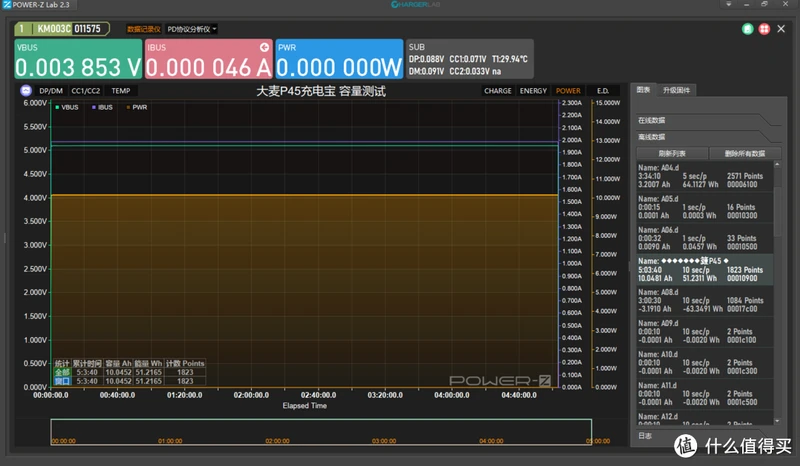The height and width of the screenshot is (466, 800).
Task: Toggle VBUS series in chart legend
Action: pyautogui.click(x=67, y=107)
